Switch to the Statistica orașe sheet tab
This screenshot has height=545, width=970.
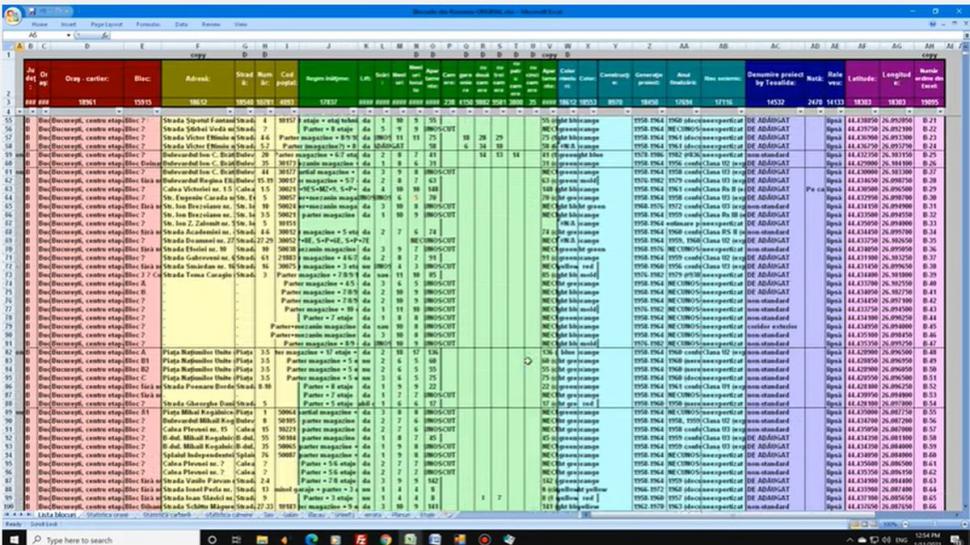click(x=107, y=515)
